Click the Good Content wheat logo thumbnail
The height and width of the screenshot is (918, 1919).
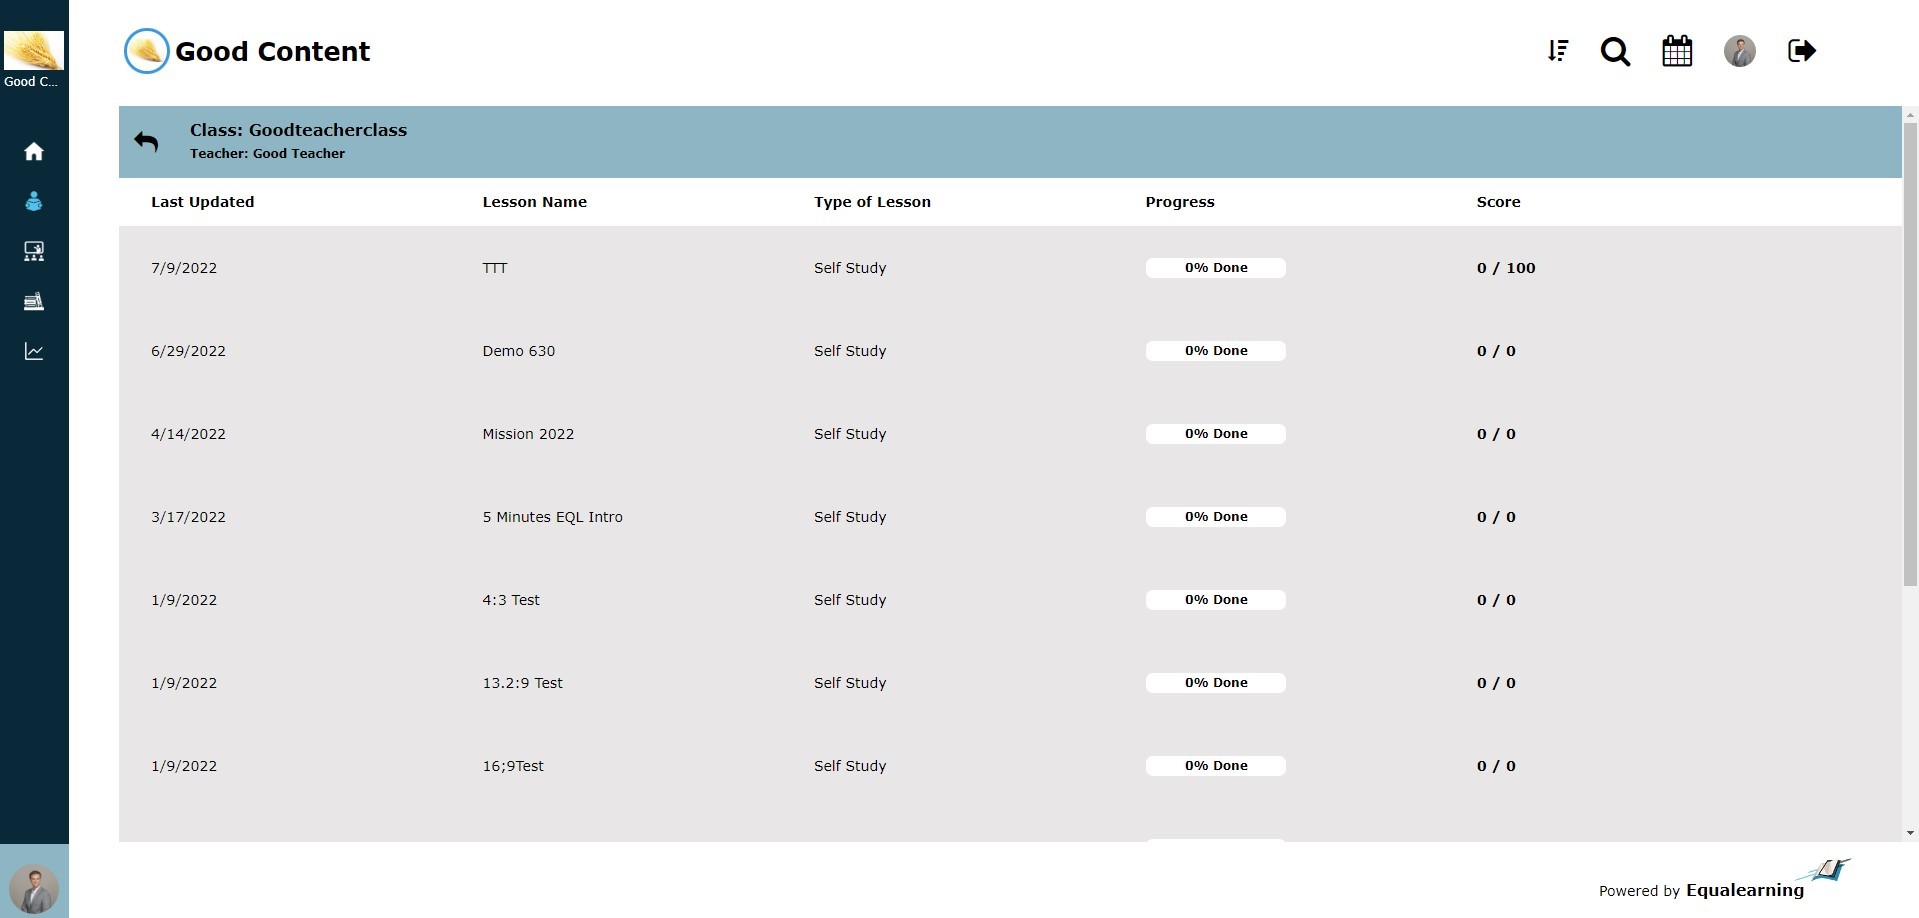34,50
